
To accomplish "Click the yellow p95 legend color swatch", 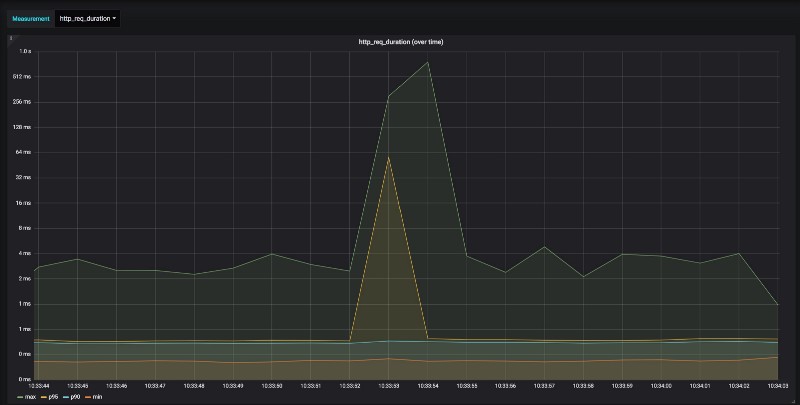I will [x=43, y=397].
